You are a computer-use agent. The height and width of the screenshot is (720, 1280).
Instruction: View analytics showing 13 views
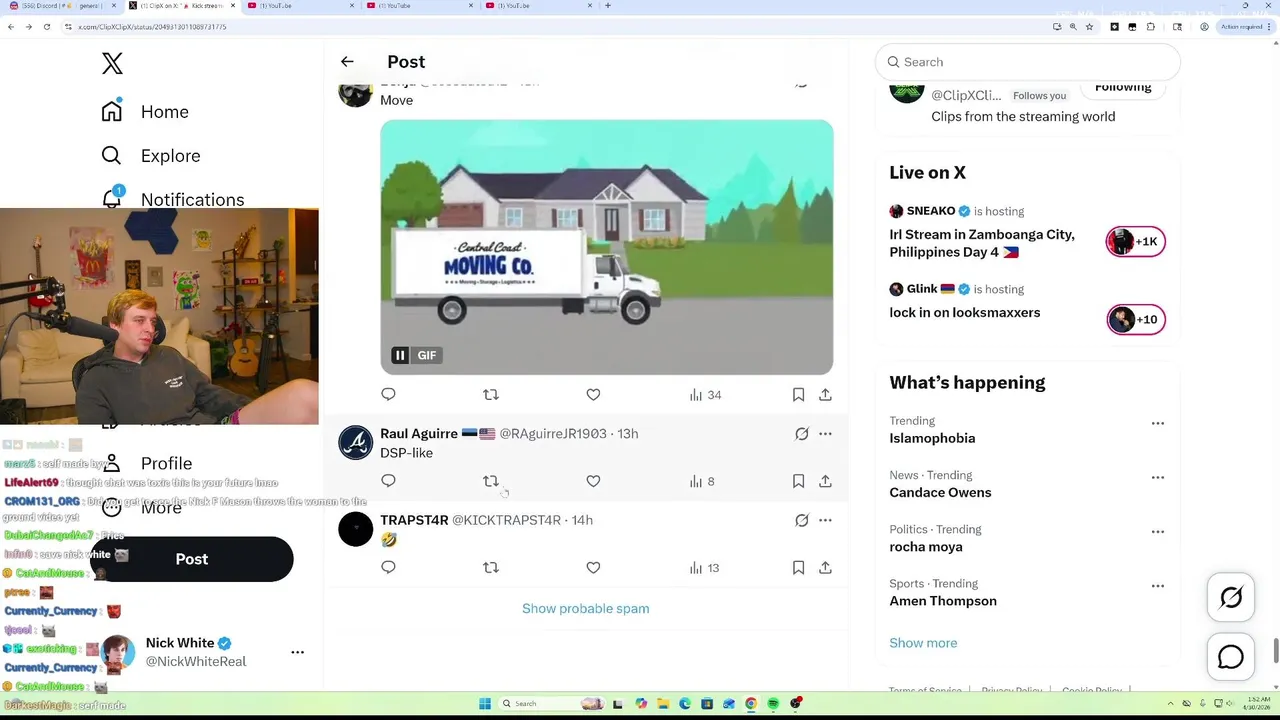tap(705, 568)
